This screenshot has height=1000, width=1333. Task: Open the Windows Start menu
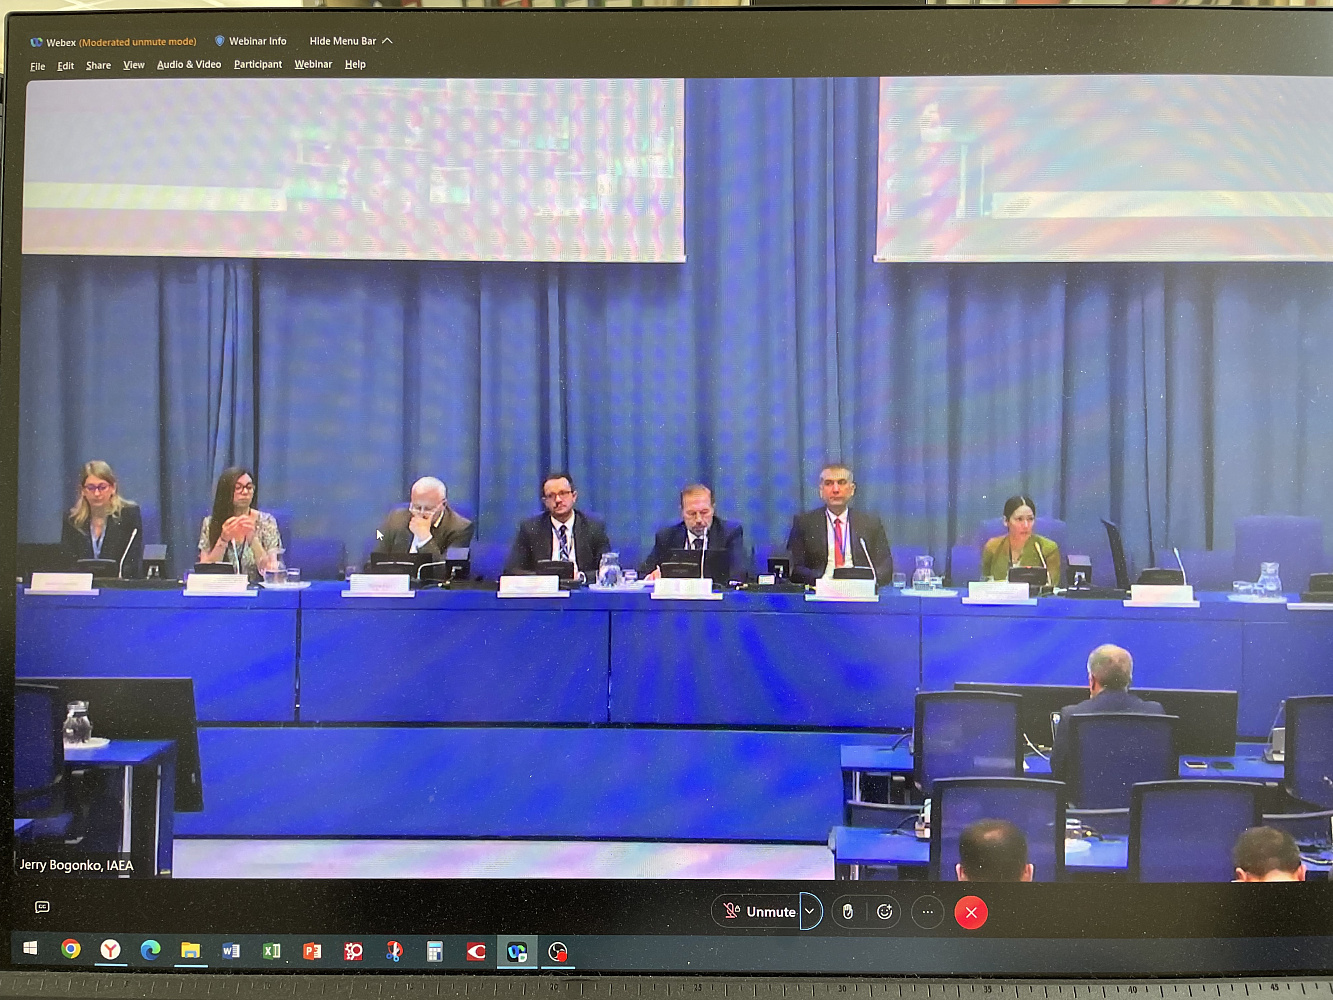[30, 948]
